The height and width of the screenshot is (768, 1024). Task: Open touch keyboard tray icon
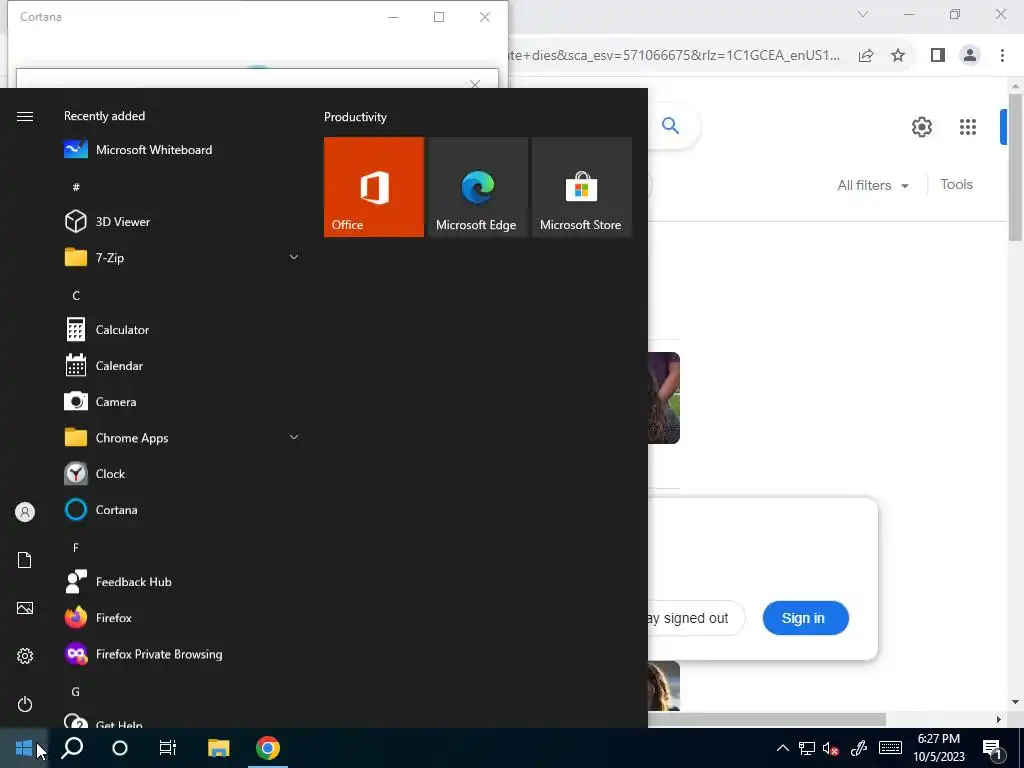point(890,748)
